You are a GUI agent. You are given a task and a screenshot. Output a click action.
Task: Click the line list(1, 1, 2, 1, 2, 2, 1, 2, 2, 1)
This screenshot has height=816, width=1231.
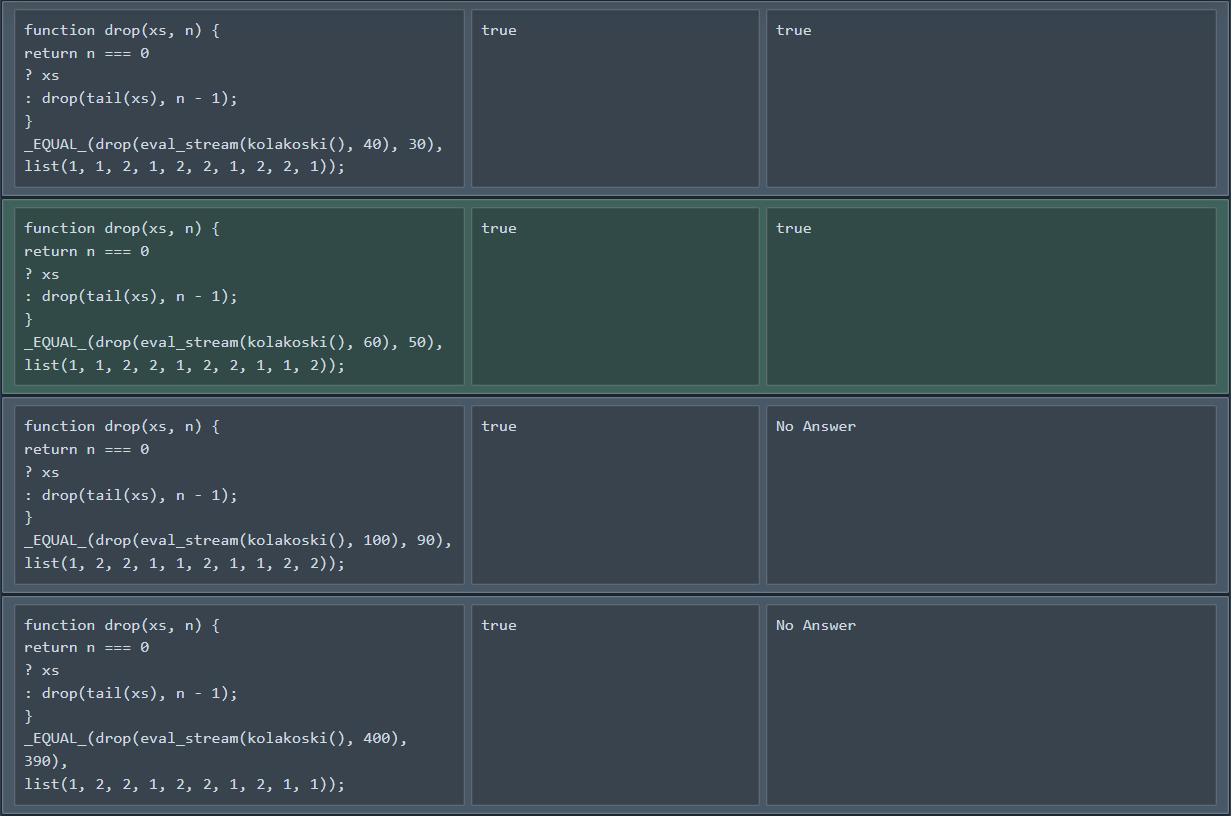point(184,167)
